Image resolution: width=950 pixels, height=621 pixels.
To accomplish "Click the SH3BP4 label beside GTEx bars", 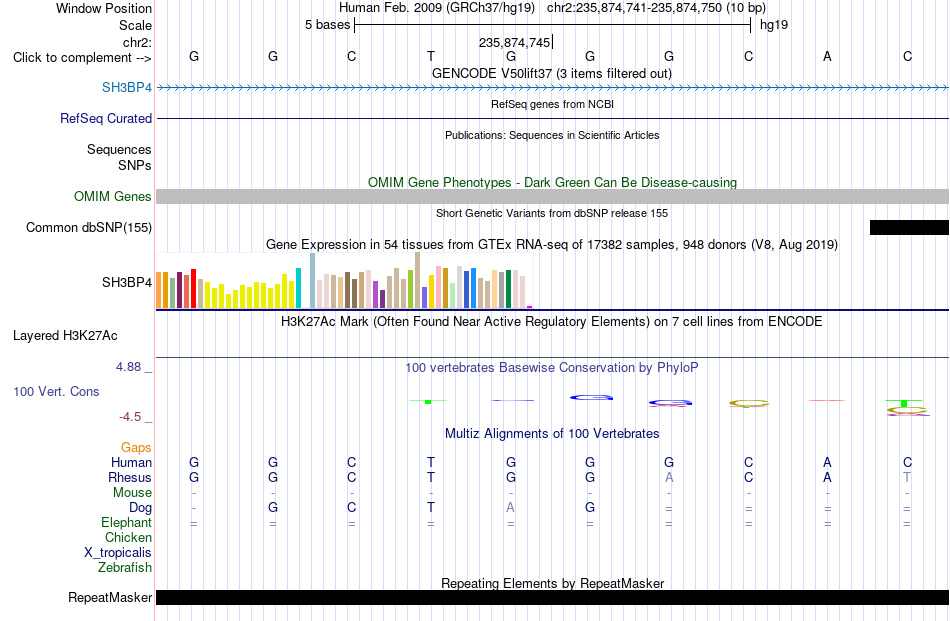I will point(127,282).
